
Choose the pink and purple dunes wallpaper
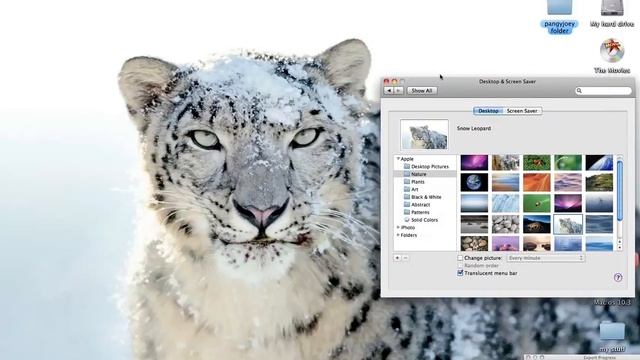568,183
